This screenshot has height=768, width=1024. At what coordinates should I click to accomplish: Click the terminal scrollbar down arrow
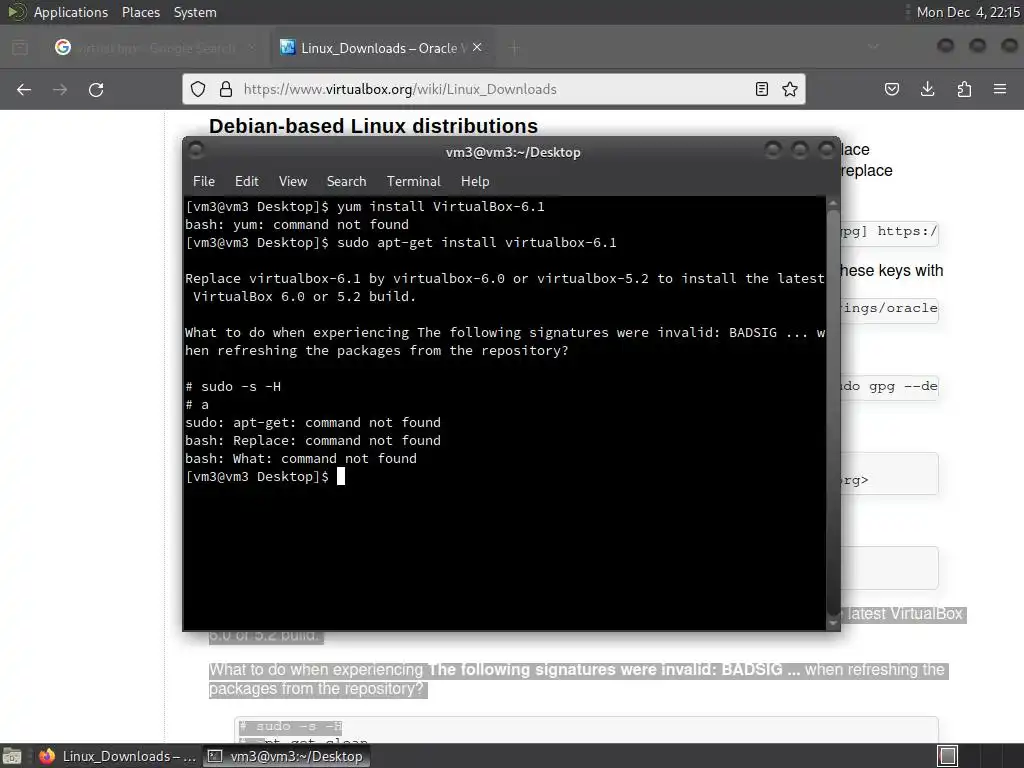(833, 623)
